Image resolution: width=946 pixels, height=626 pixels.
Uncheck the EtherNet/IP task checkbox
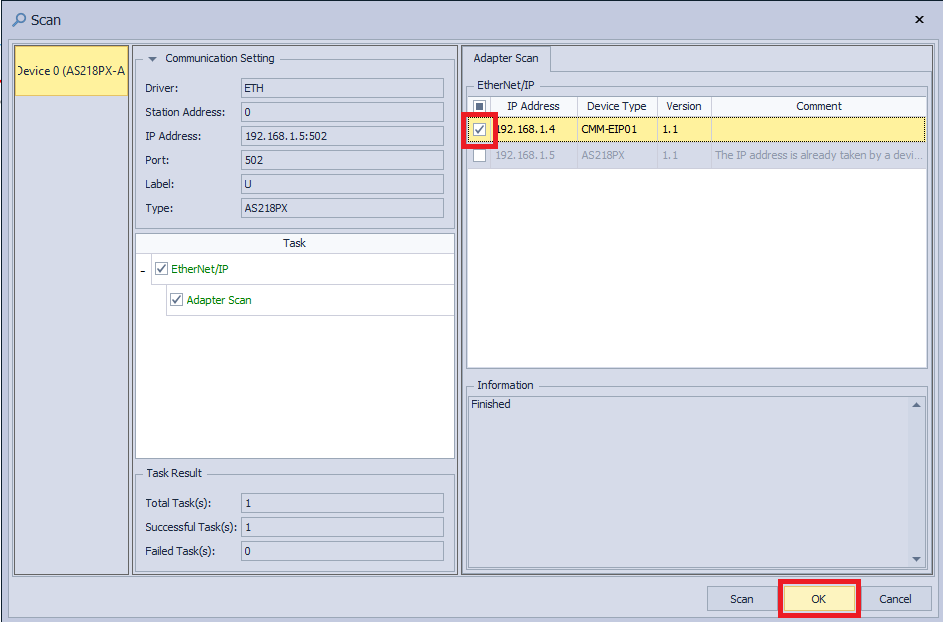click(x=162, y=269)
